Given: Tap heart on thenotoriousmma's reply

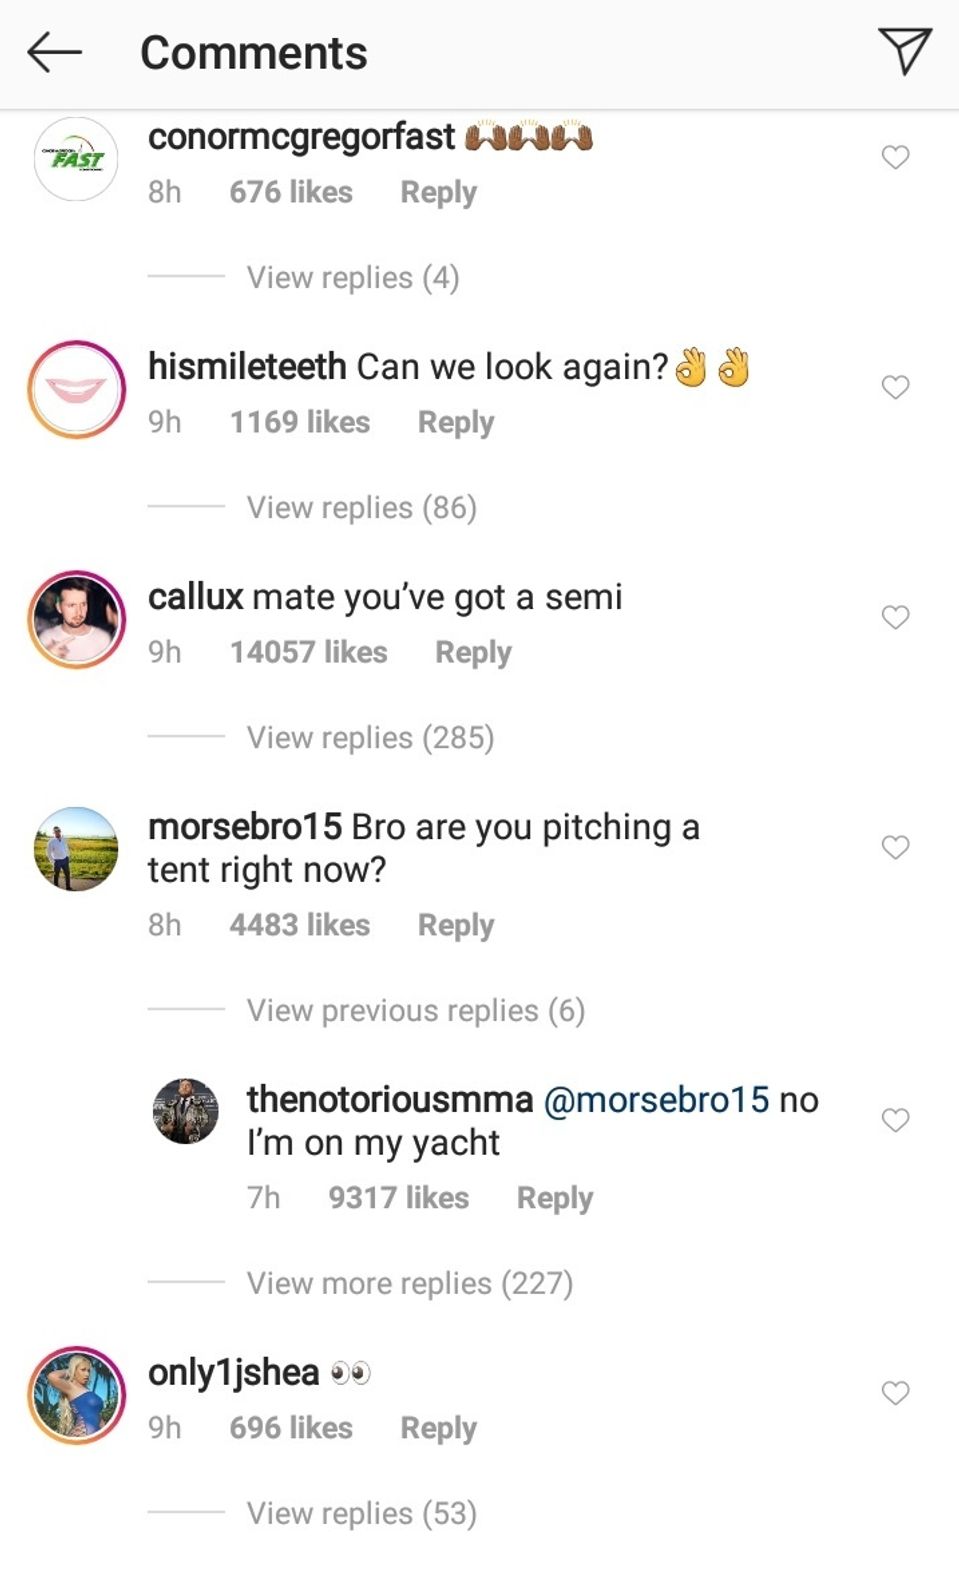Looking at the screenshot, I should [x=895, y=1120].
